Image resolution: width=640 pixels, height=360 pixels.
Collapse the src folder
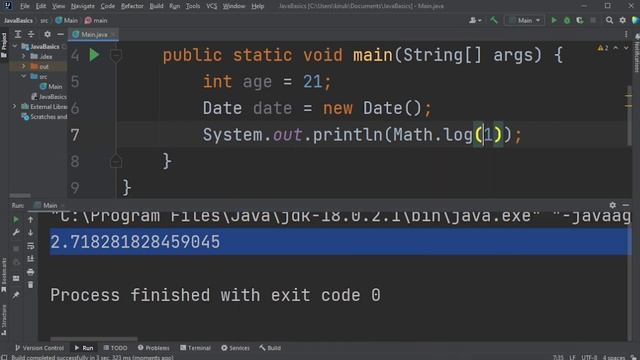pos(24,76)
